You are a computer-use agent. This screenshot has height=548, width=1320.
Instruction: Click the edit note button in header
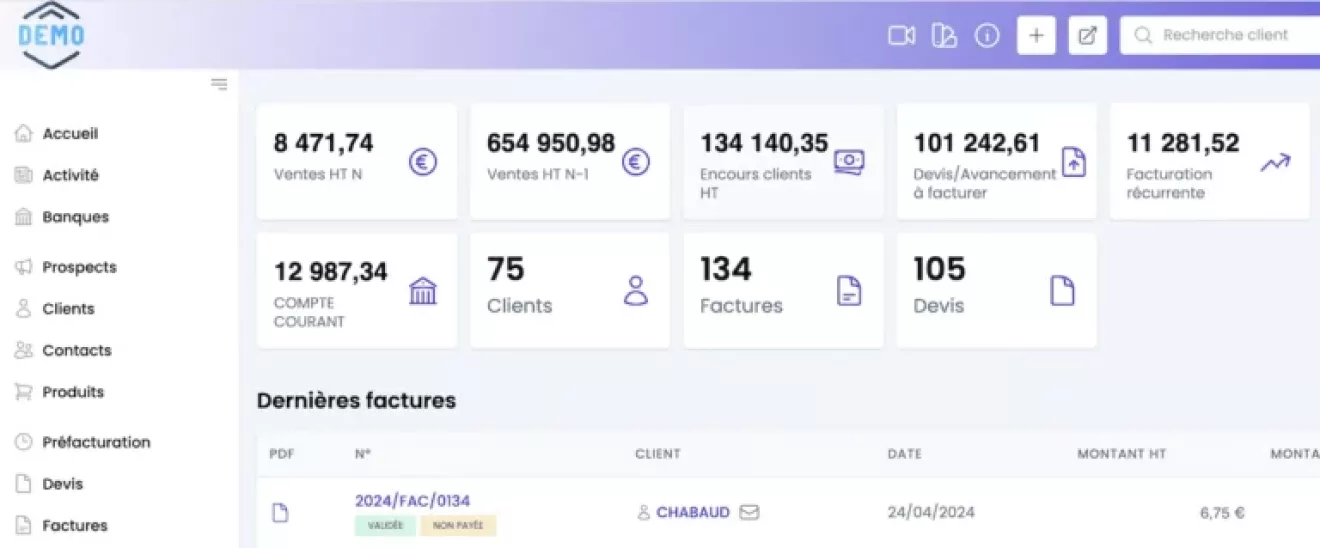pos(1087,36)
